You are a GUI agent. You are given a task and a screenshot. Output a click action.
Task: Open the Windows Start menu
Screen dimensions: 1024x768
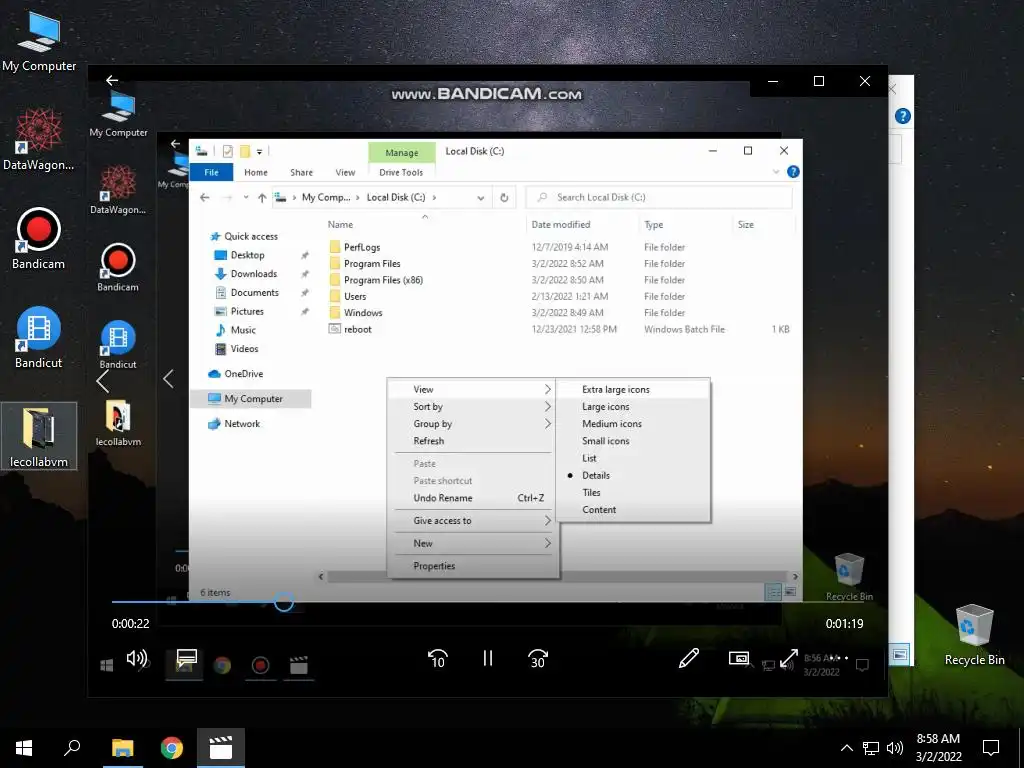click(x=24, y=748)
